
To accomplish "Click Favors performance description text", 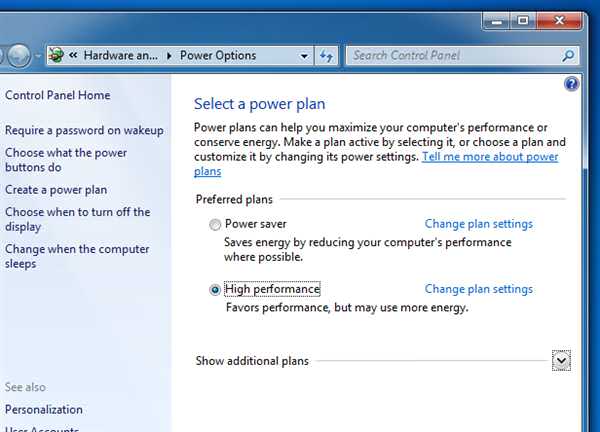I will (x=347, y=308).
